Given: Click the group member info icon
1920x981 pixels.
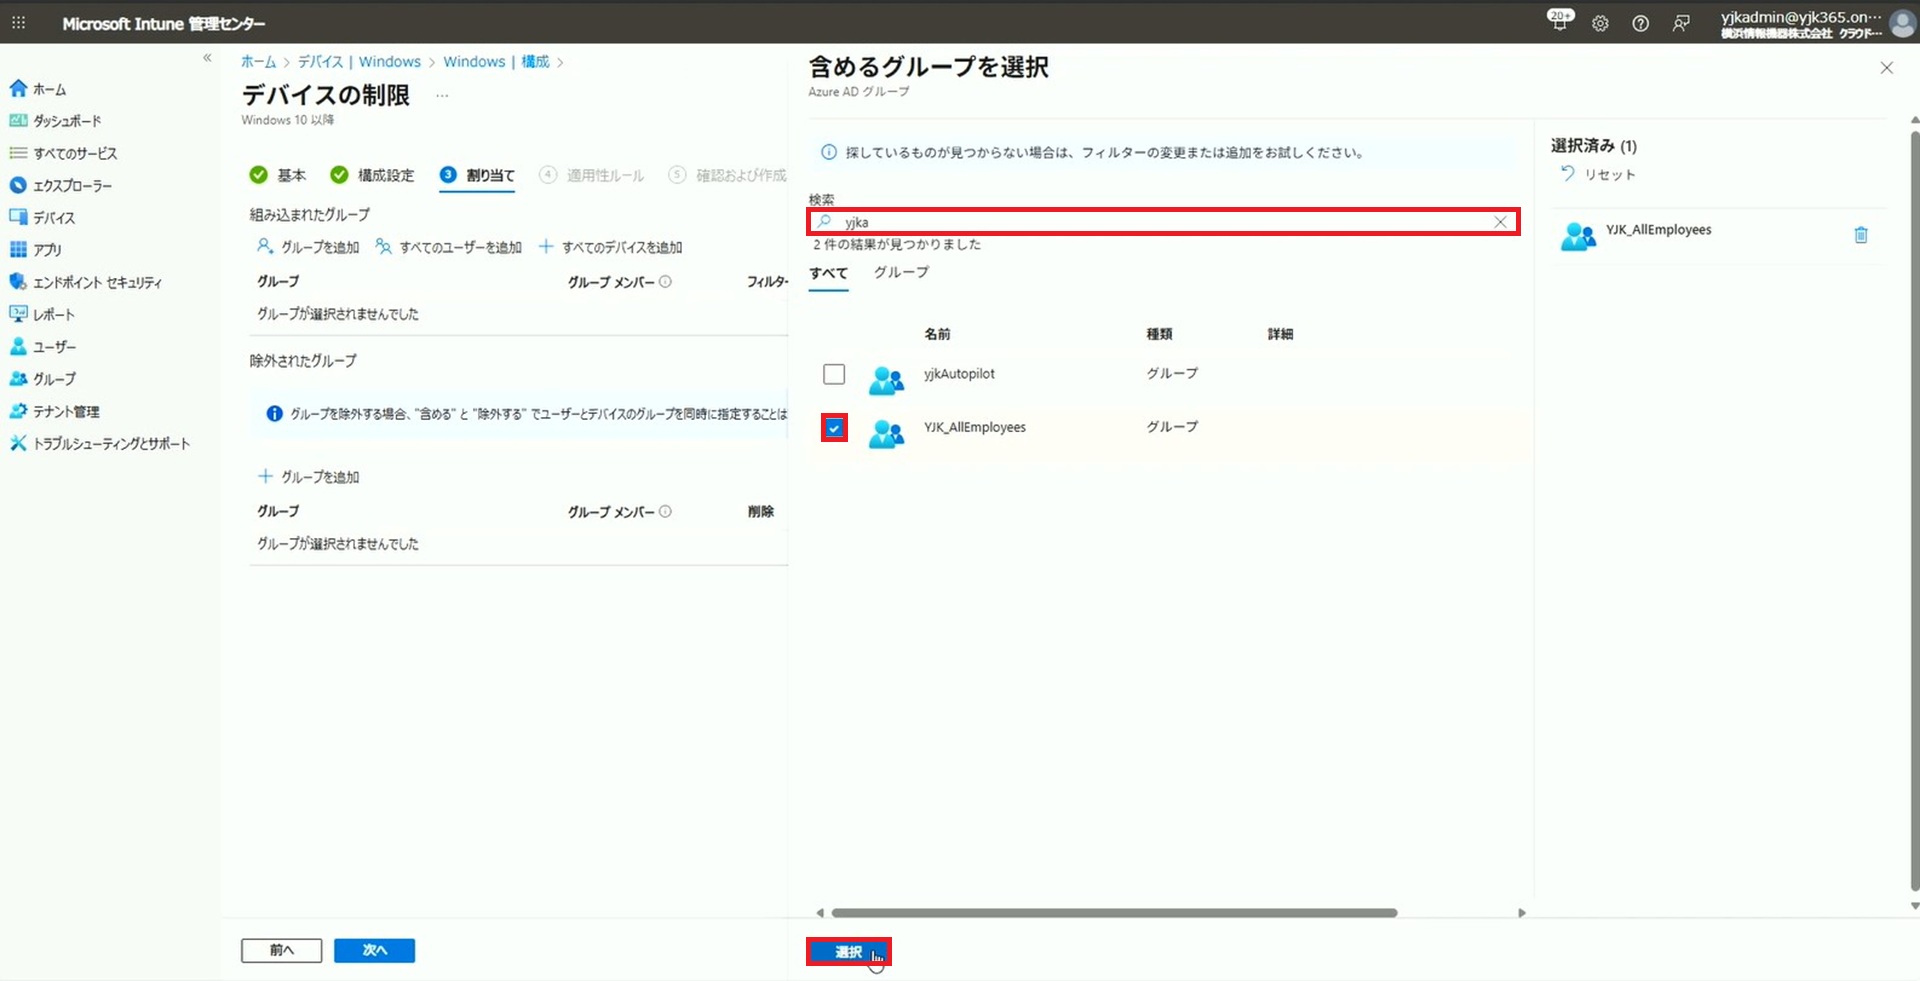Looking at the screenshot, I should (x=666, y=282).
